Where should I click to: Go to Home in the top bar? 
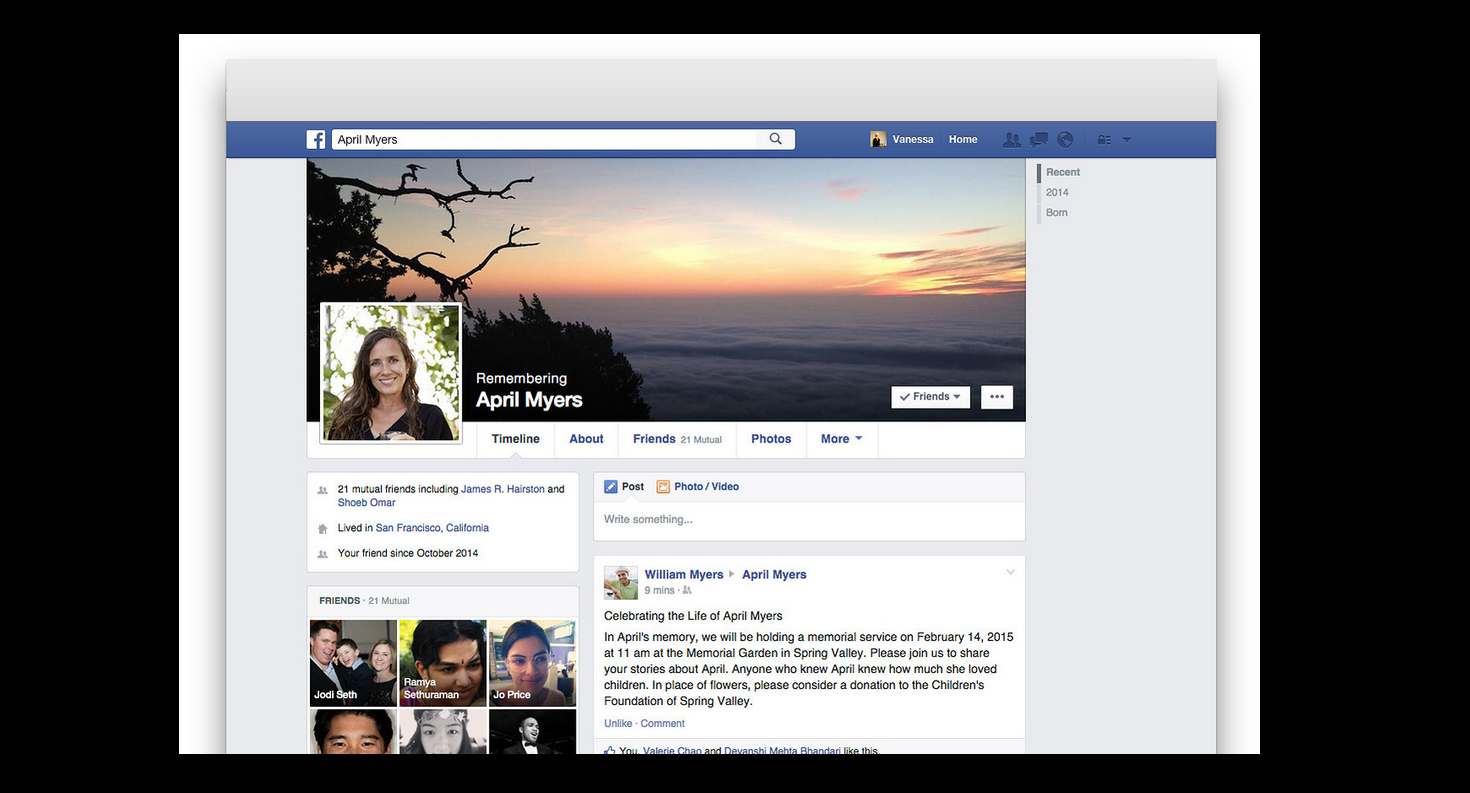[963, 140]
